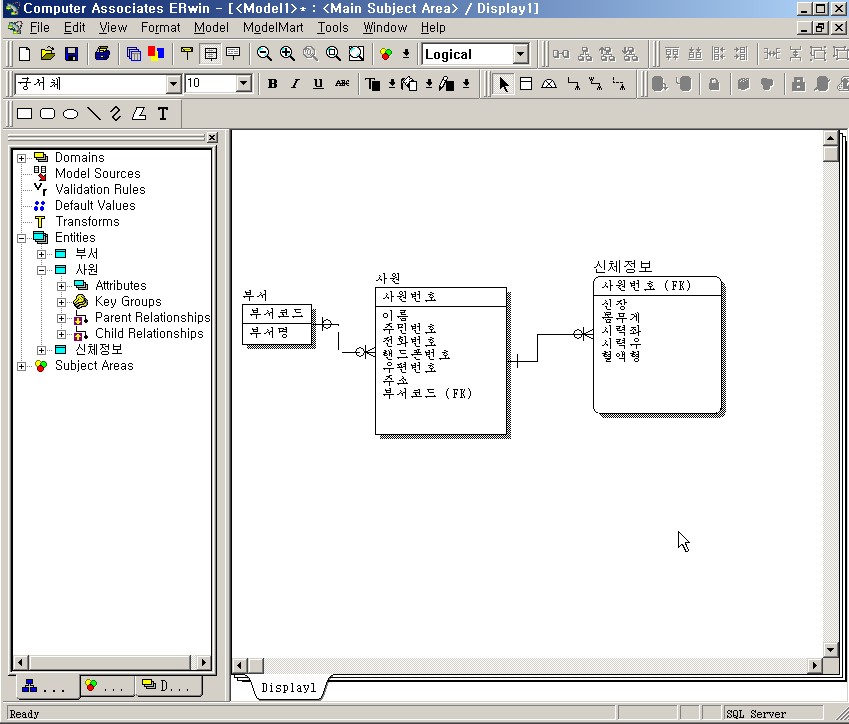The height and width of the screenshot is (724, 849).
Task: Open subject area down-arrow list
Action: click(406, 54)
